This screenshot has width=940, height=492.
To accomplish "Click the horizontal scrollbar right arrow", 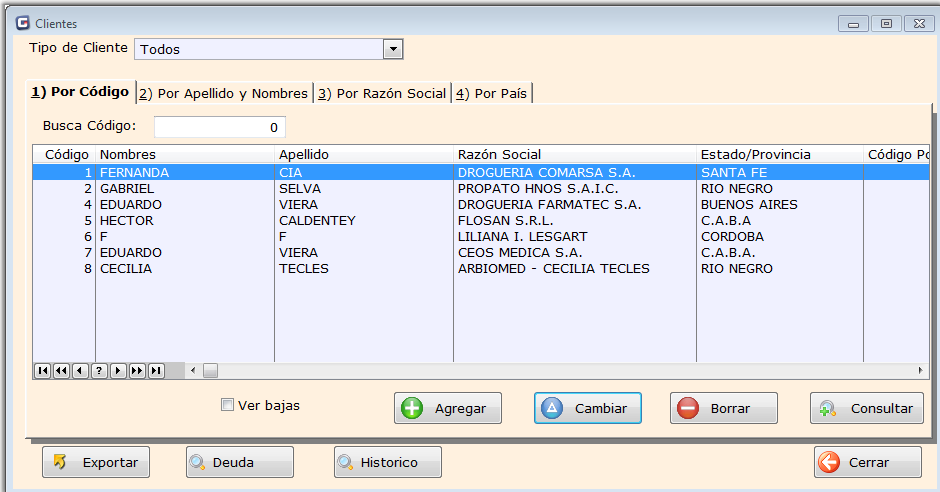I will (x=921, y=371).
